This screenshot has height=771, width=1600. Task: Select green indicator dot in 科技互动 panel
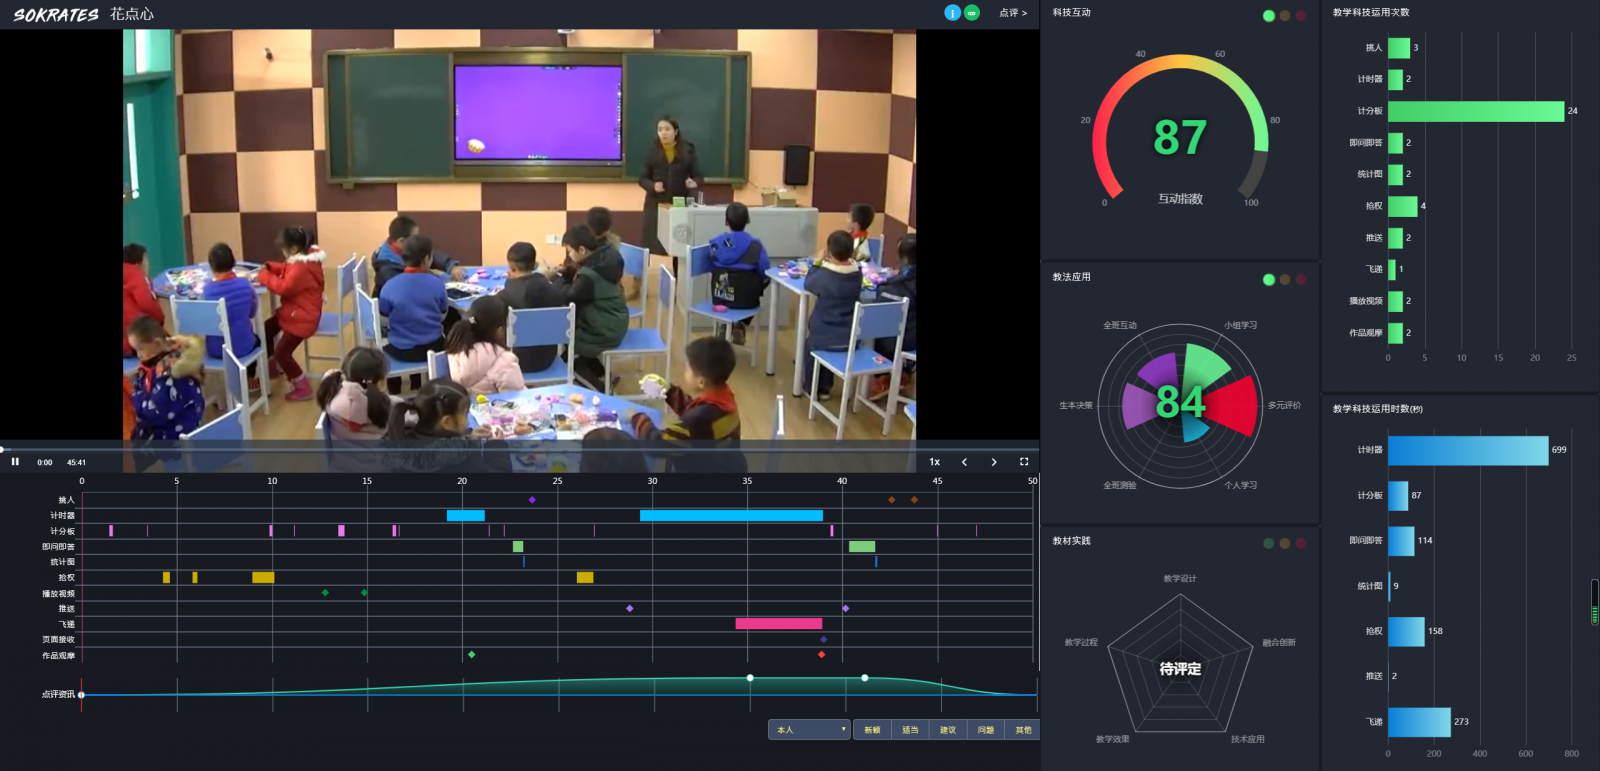point(1269,16)
